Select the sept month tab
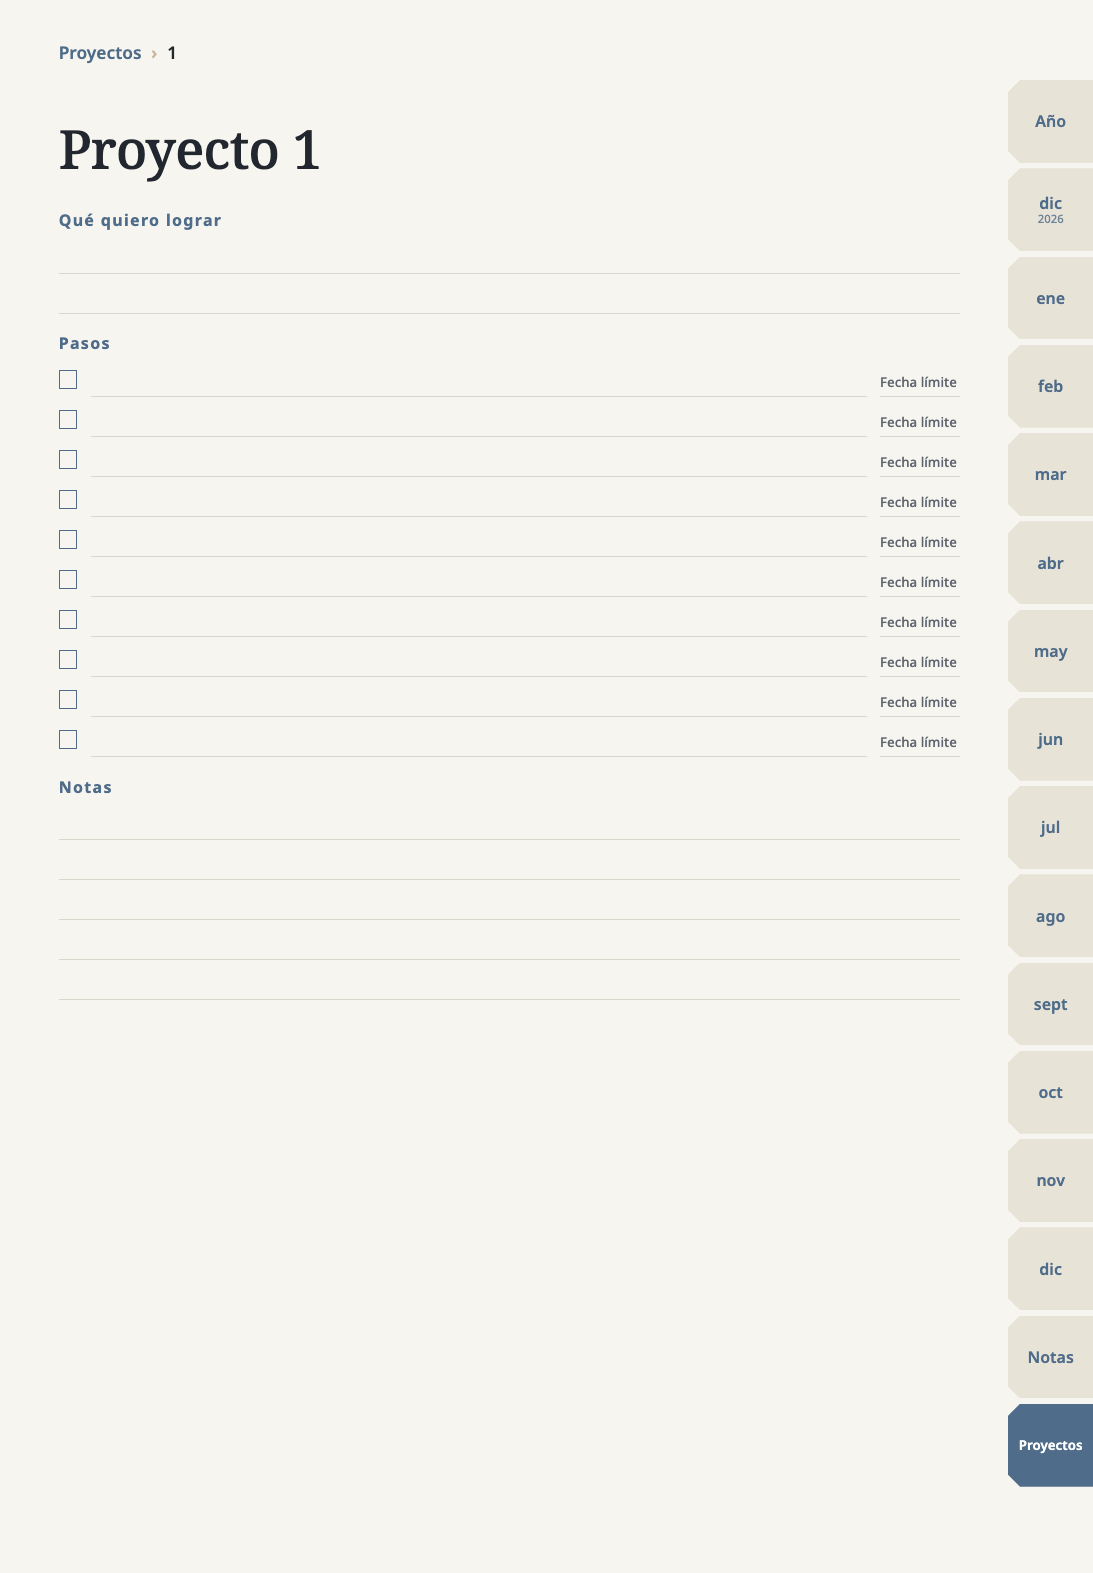The image size is (1093, 1573). [1050, 1004]
